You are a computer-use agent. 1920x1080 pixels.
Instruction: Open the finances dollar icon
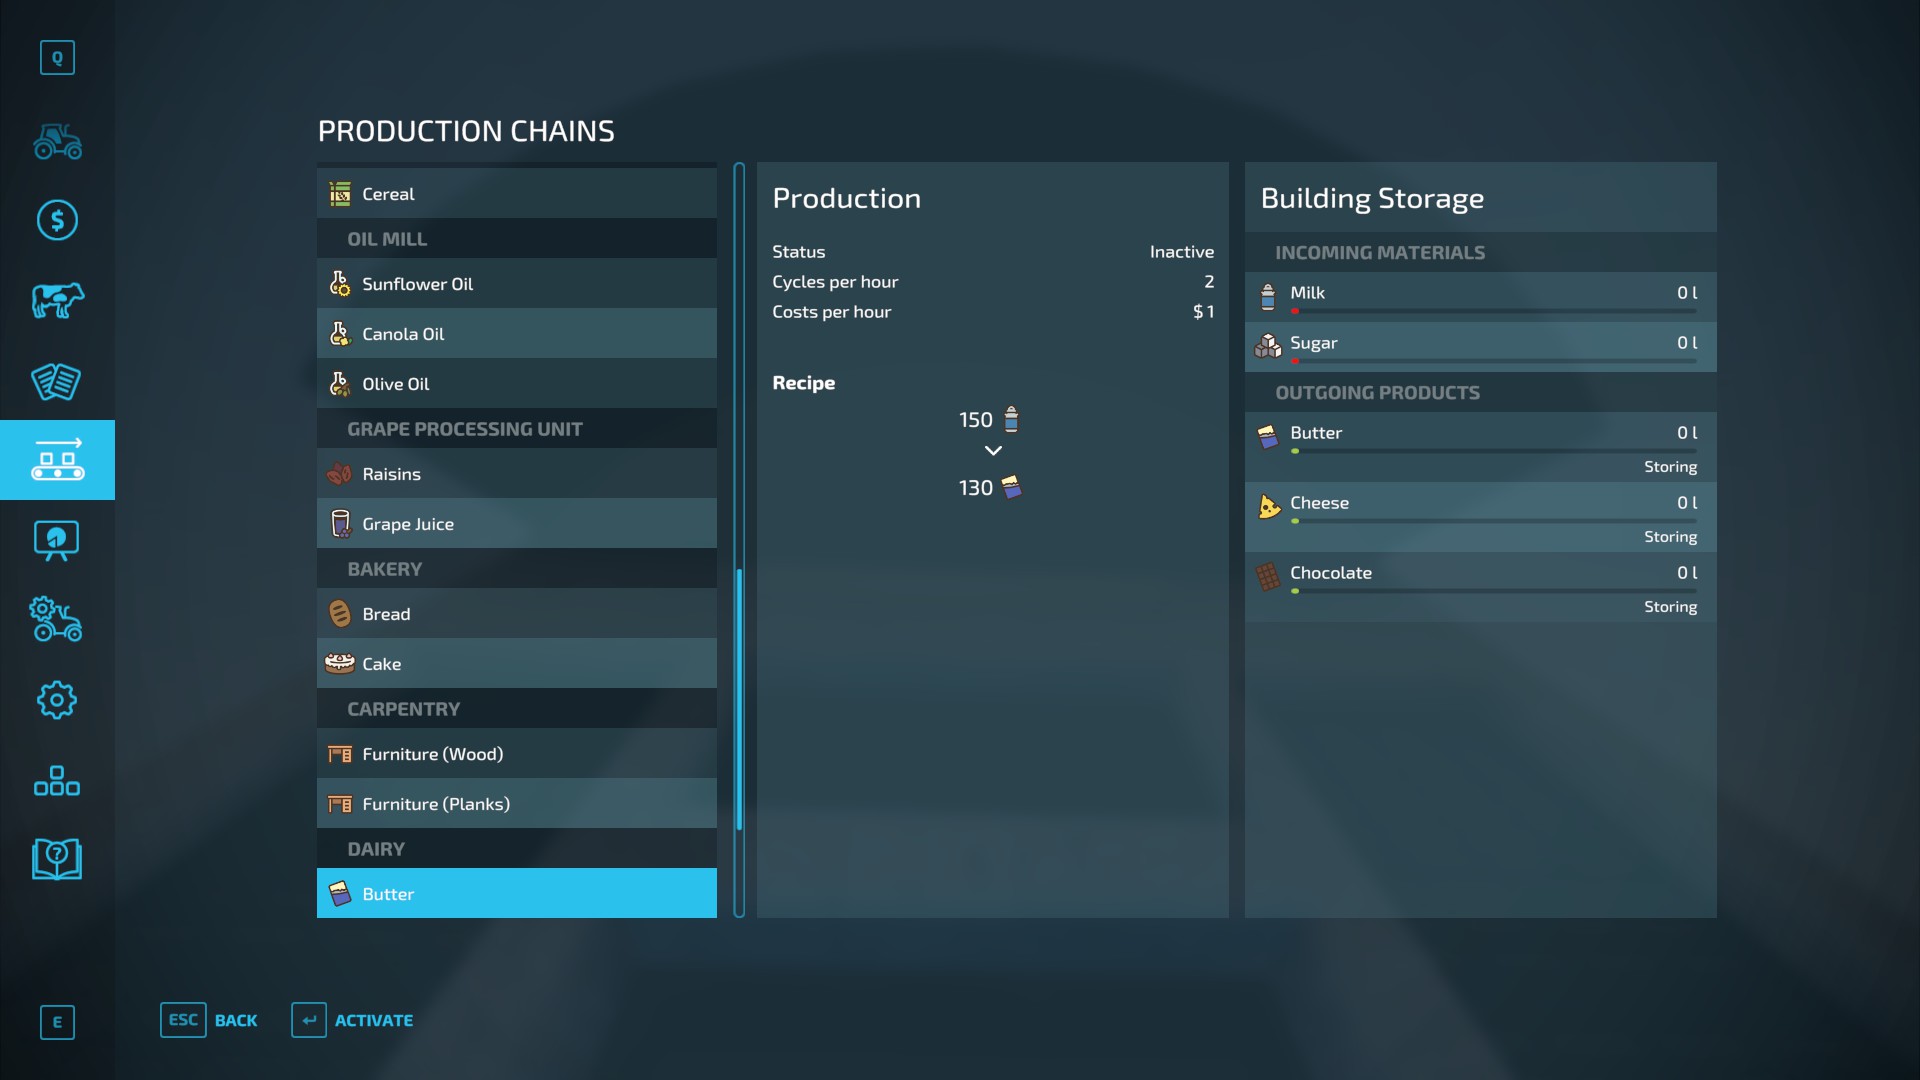click(57, 220)
